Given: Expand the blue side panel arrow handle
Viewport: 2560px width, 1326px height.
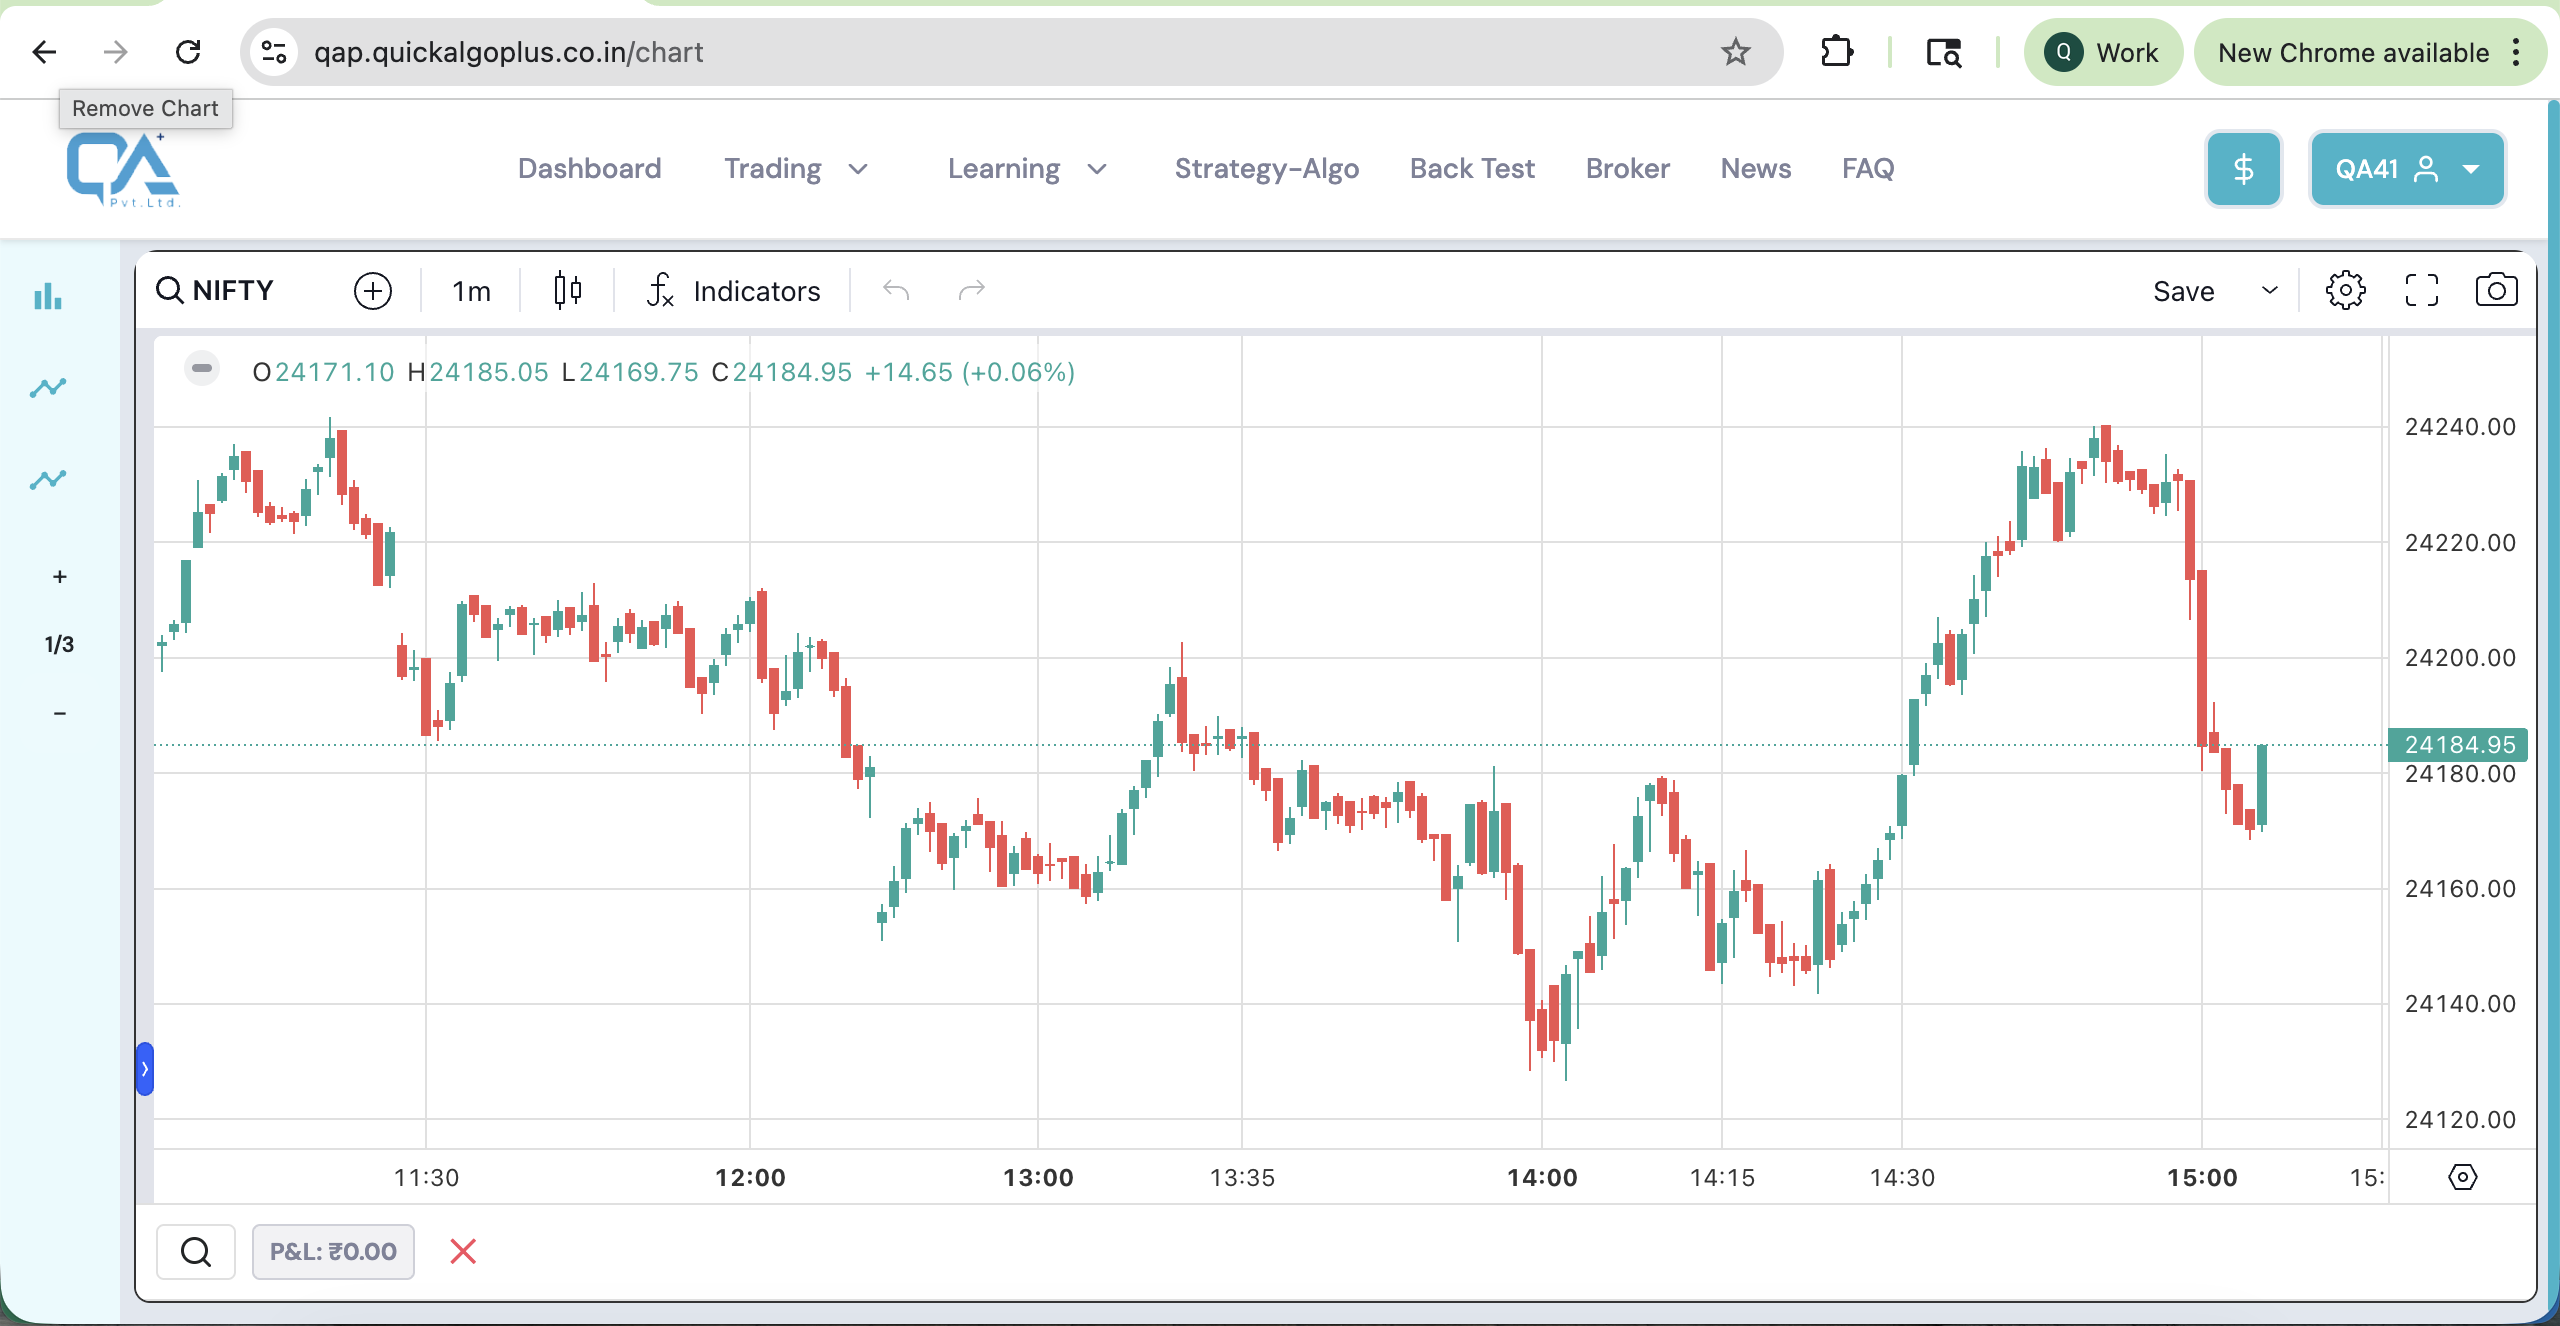Looking at the screenshot, I should click(x=145, y=1068).
